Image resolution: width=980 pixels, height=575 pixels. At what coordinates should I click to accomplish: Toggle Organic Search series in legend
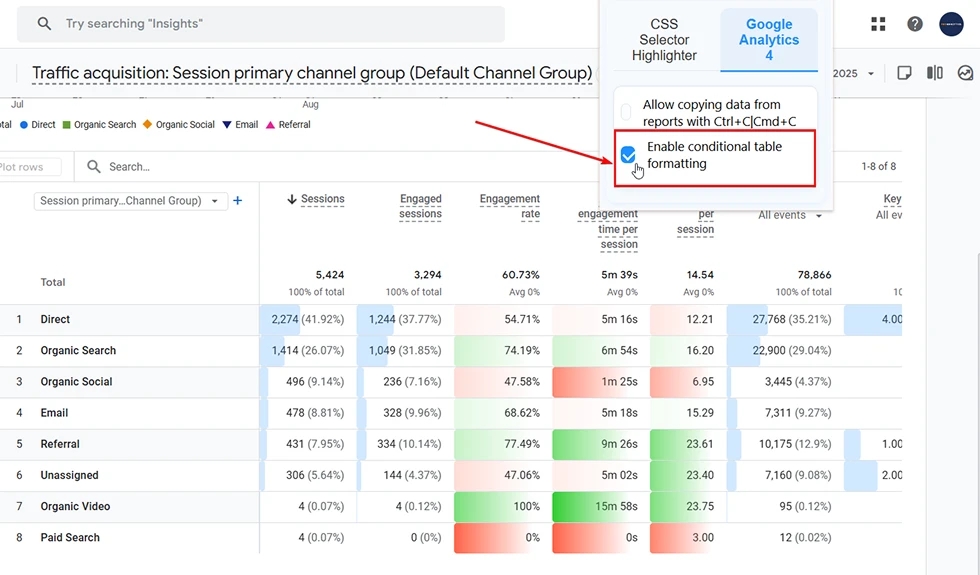(x=99, y=124)
